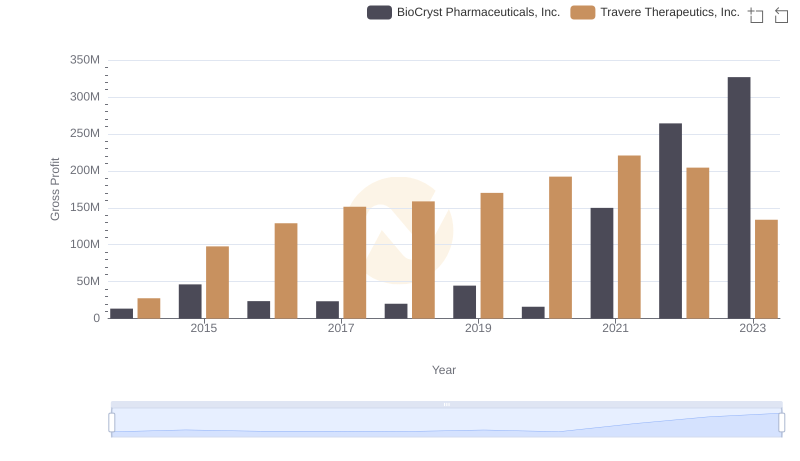Image resolution: width=800 pixels, height=461 pixels.
Task: Click the 2023 x-axis label
Action: point(753,328)
